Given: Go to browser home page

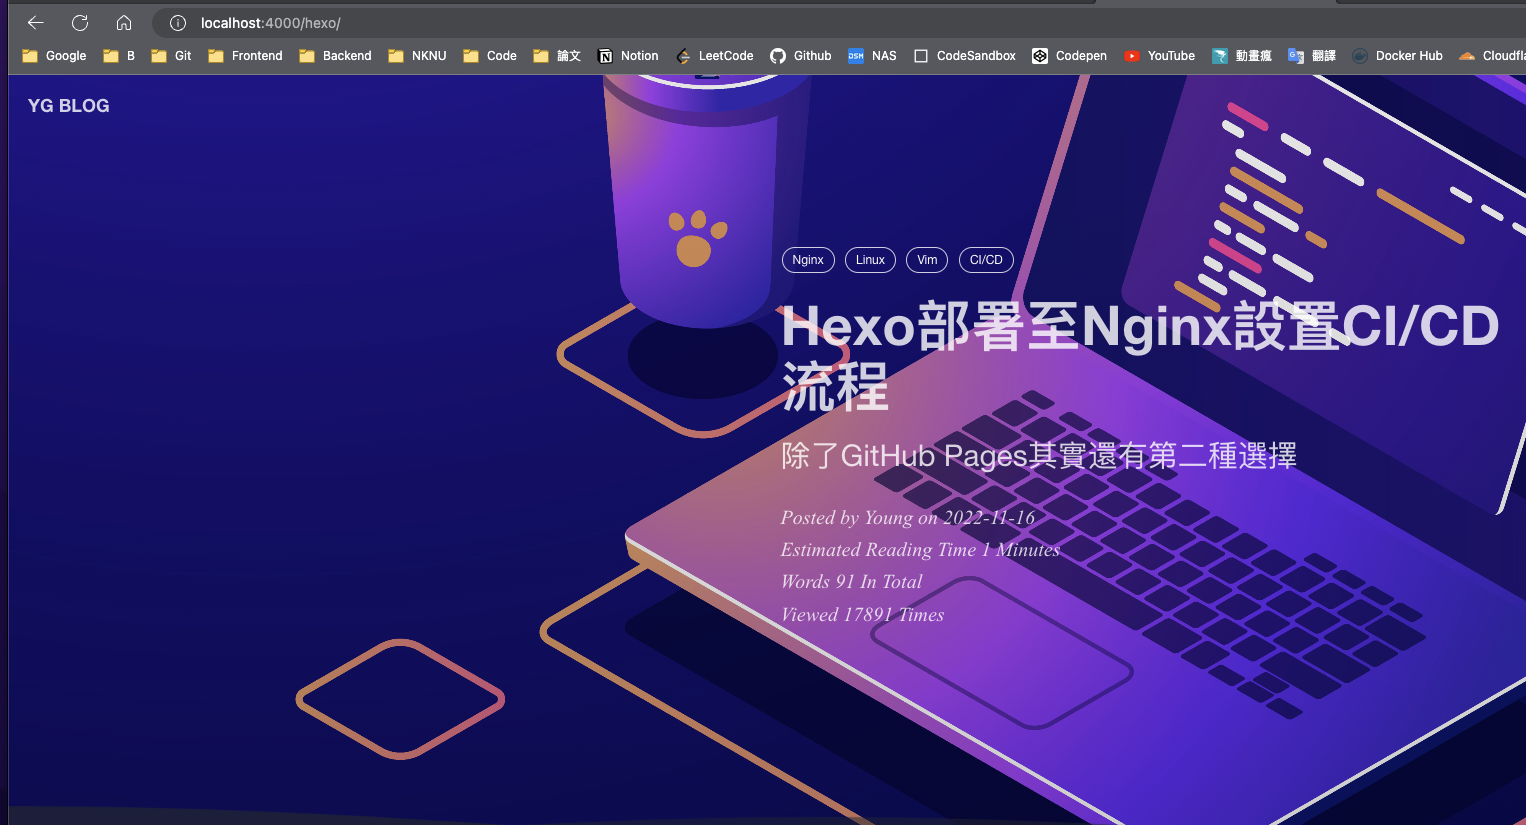Looking at the screenshot, I should [x=122, y=22].
